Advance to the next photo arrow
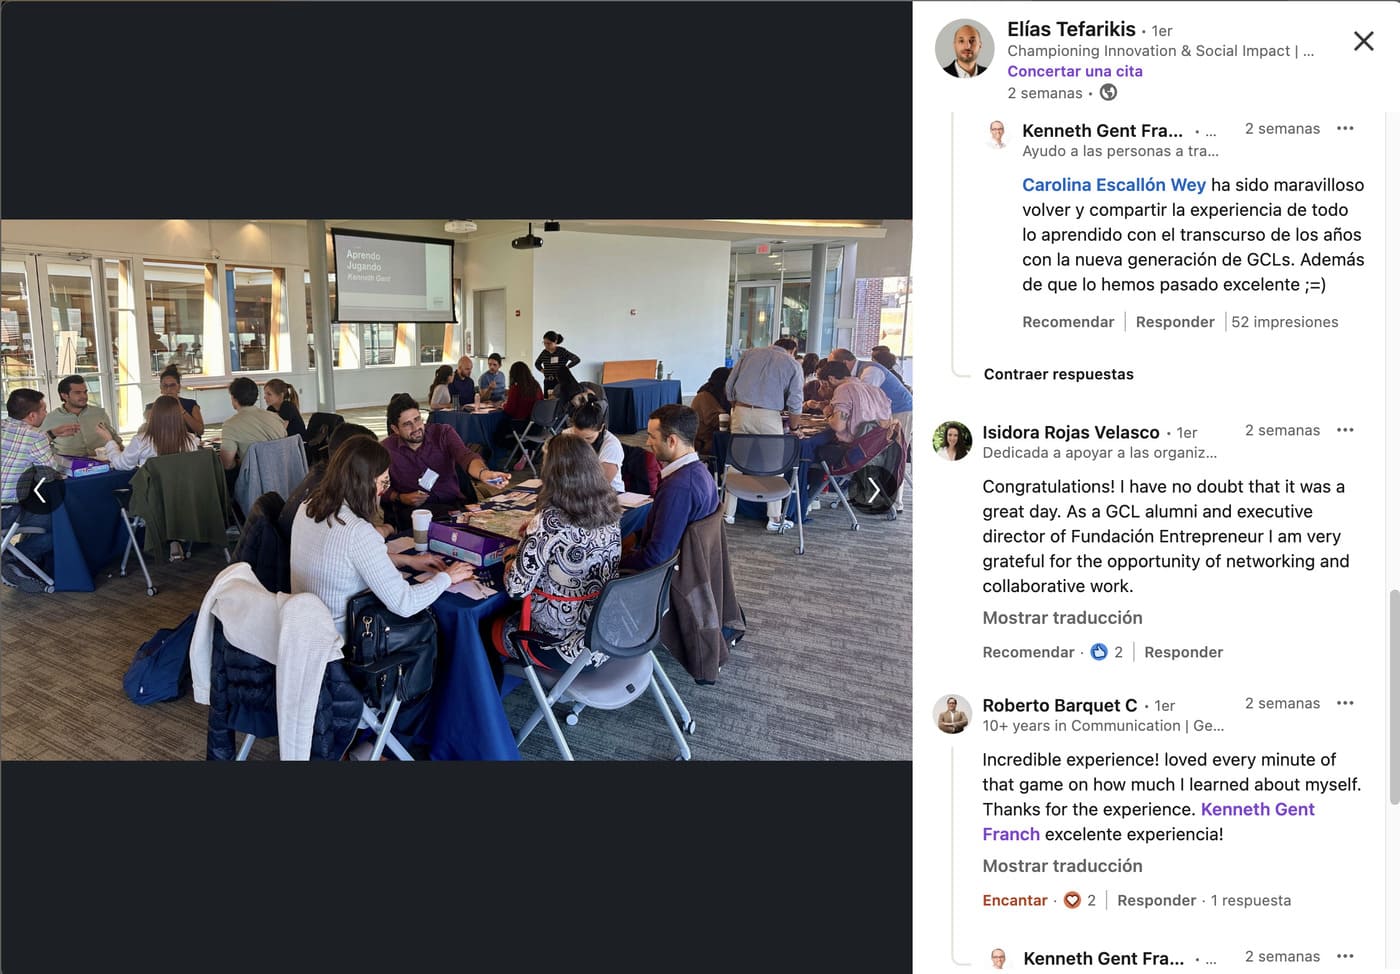 pos(873,490)
